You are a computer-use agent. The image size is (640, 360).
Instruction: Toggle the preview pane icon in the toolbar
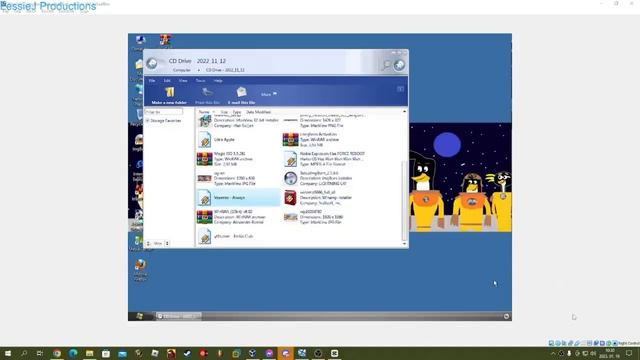(x=400, y=89)
